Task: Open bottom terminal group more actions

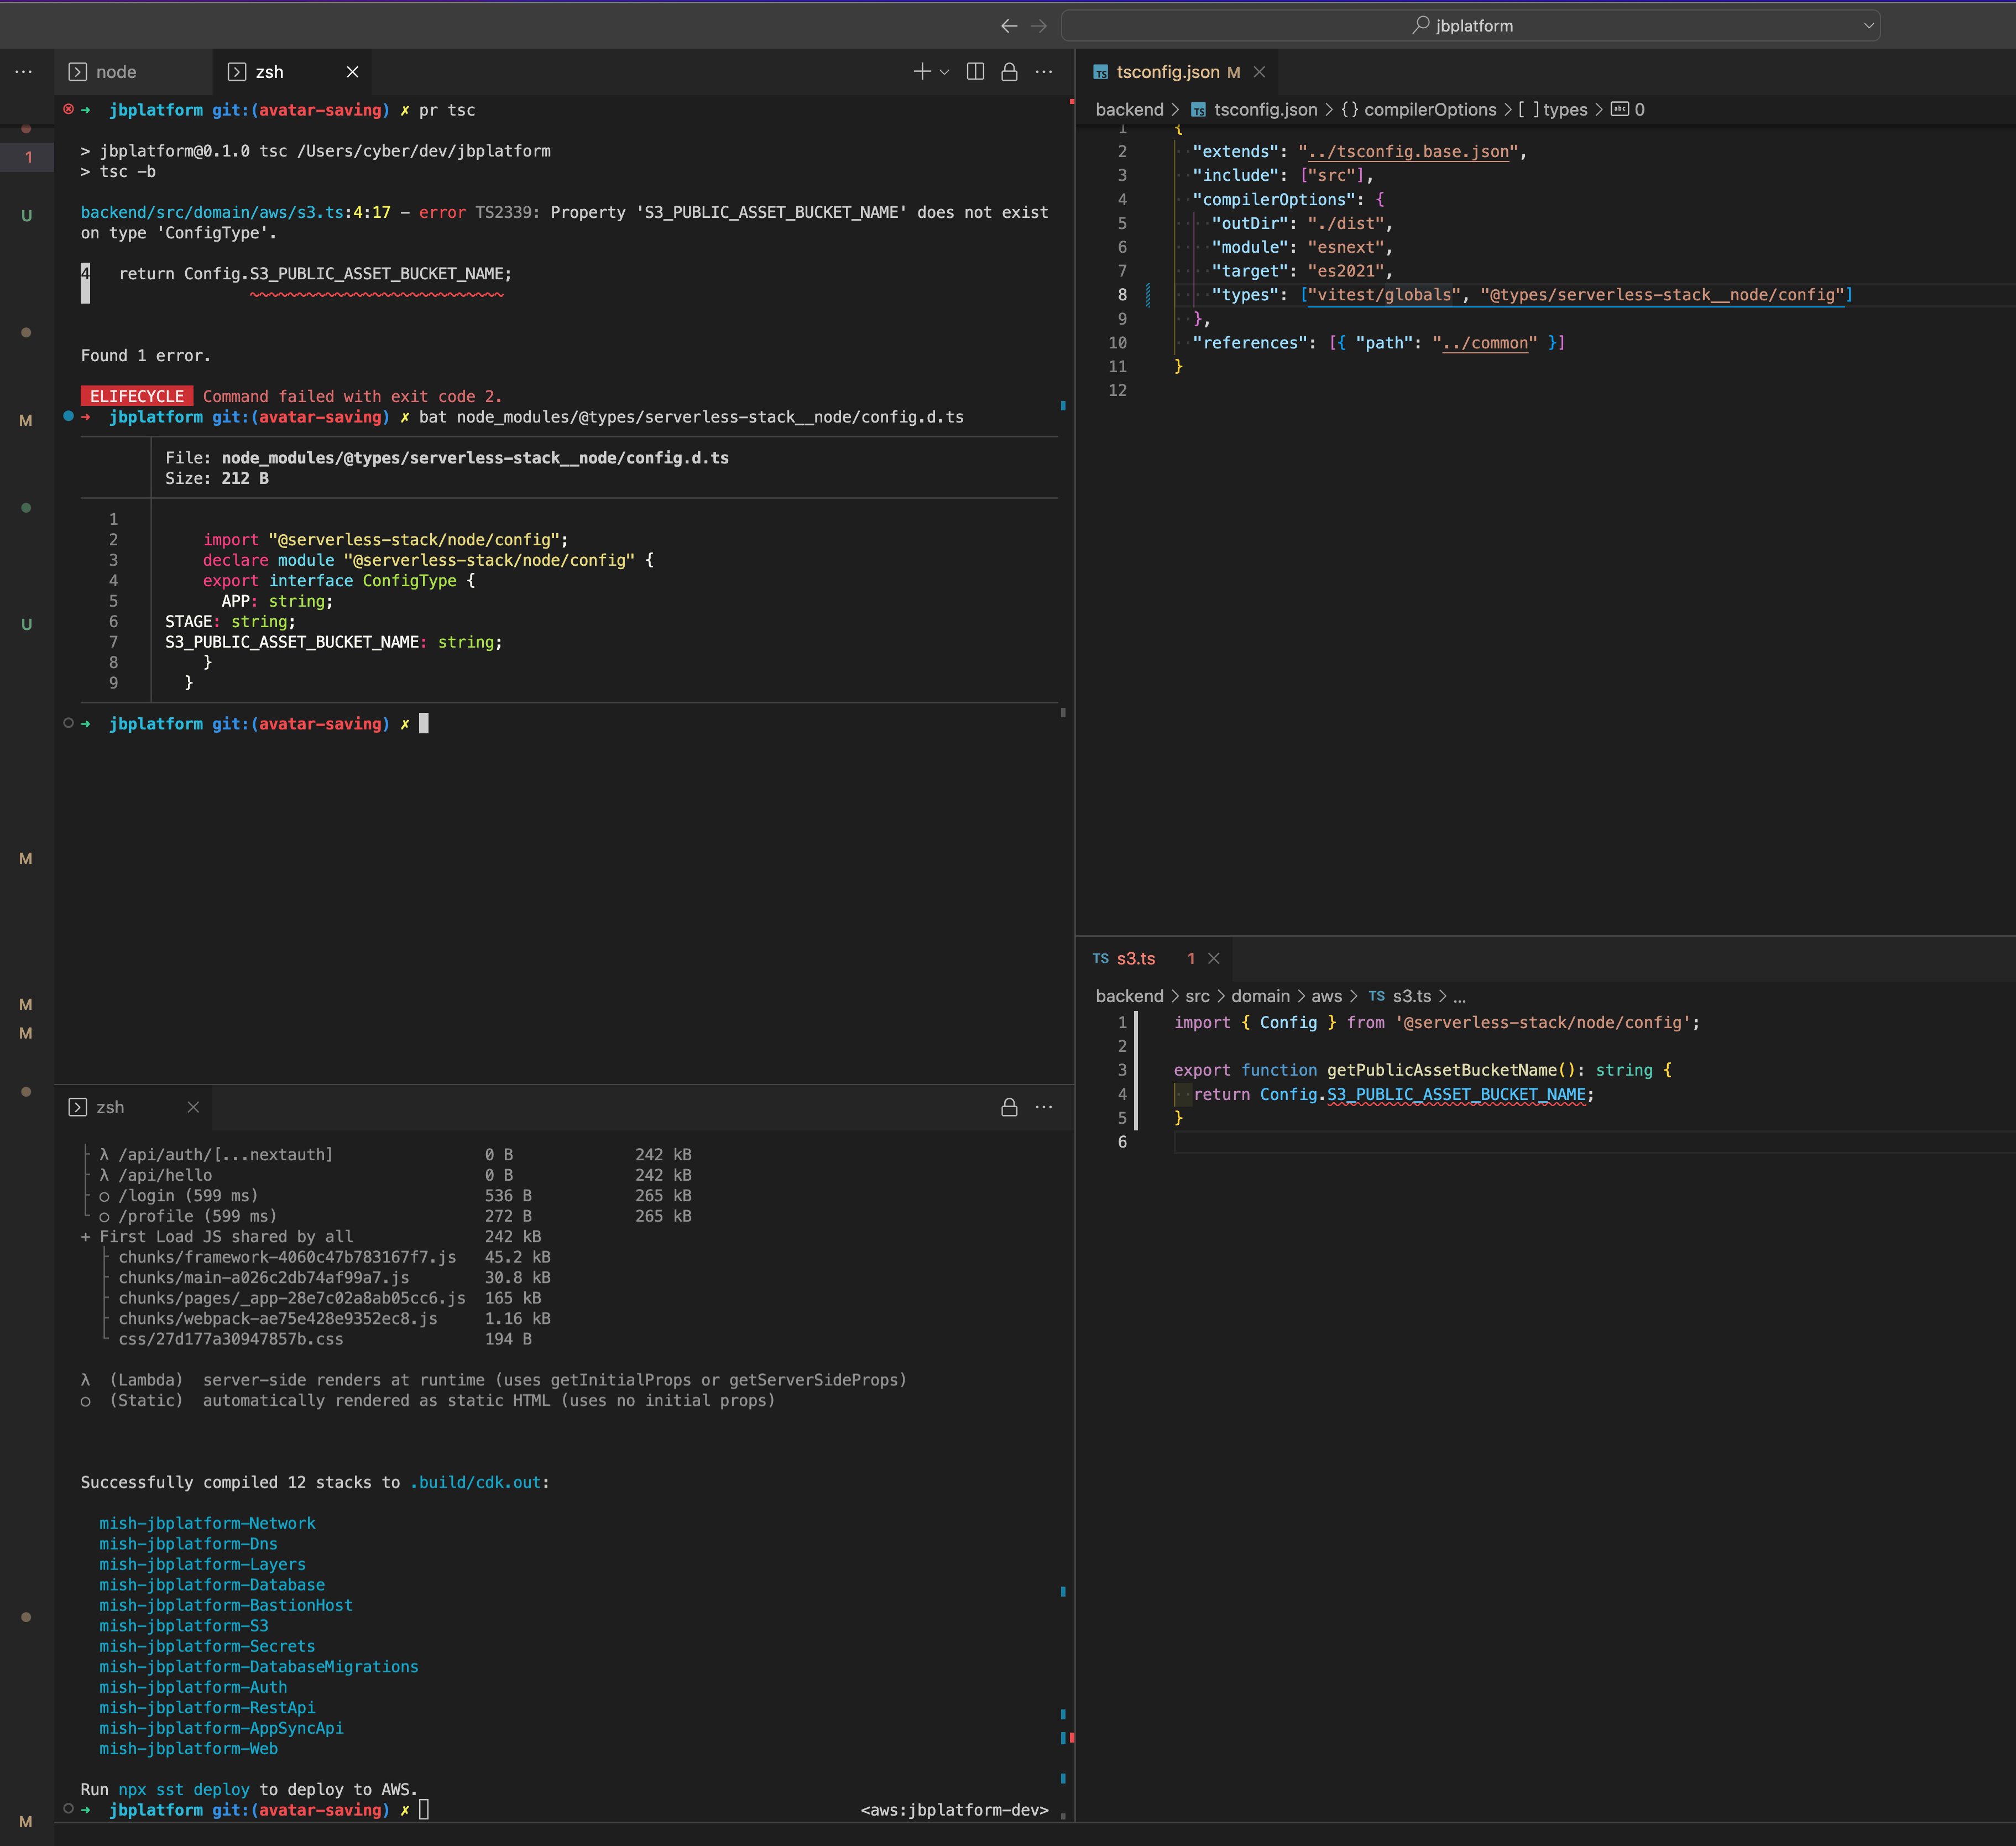Action: pyautogui.click(x=1044, y=1108)
